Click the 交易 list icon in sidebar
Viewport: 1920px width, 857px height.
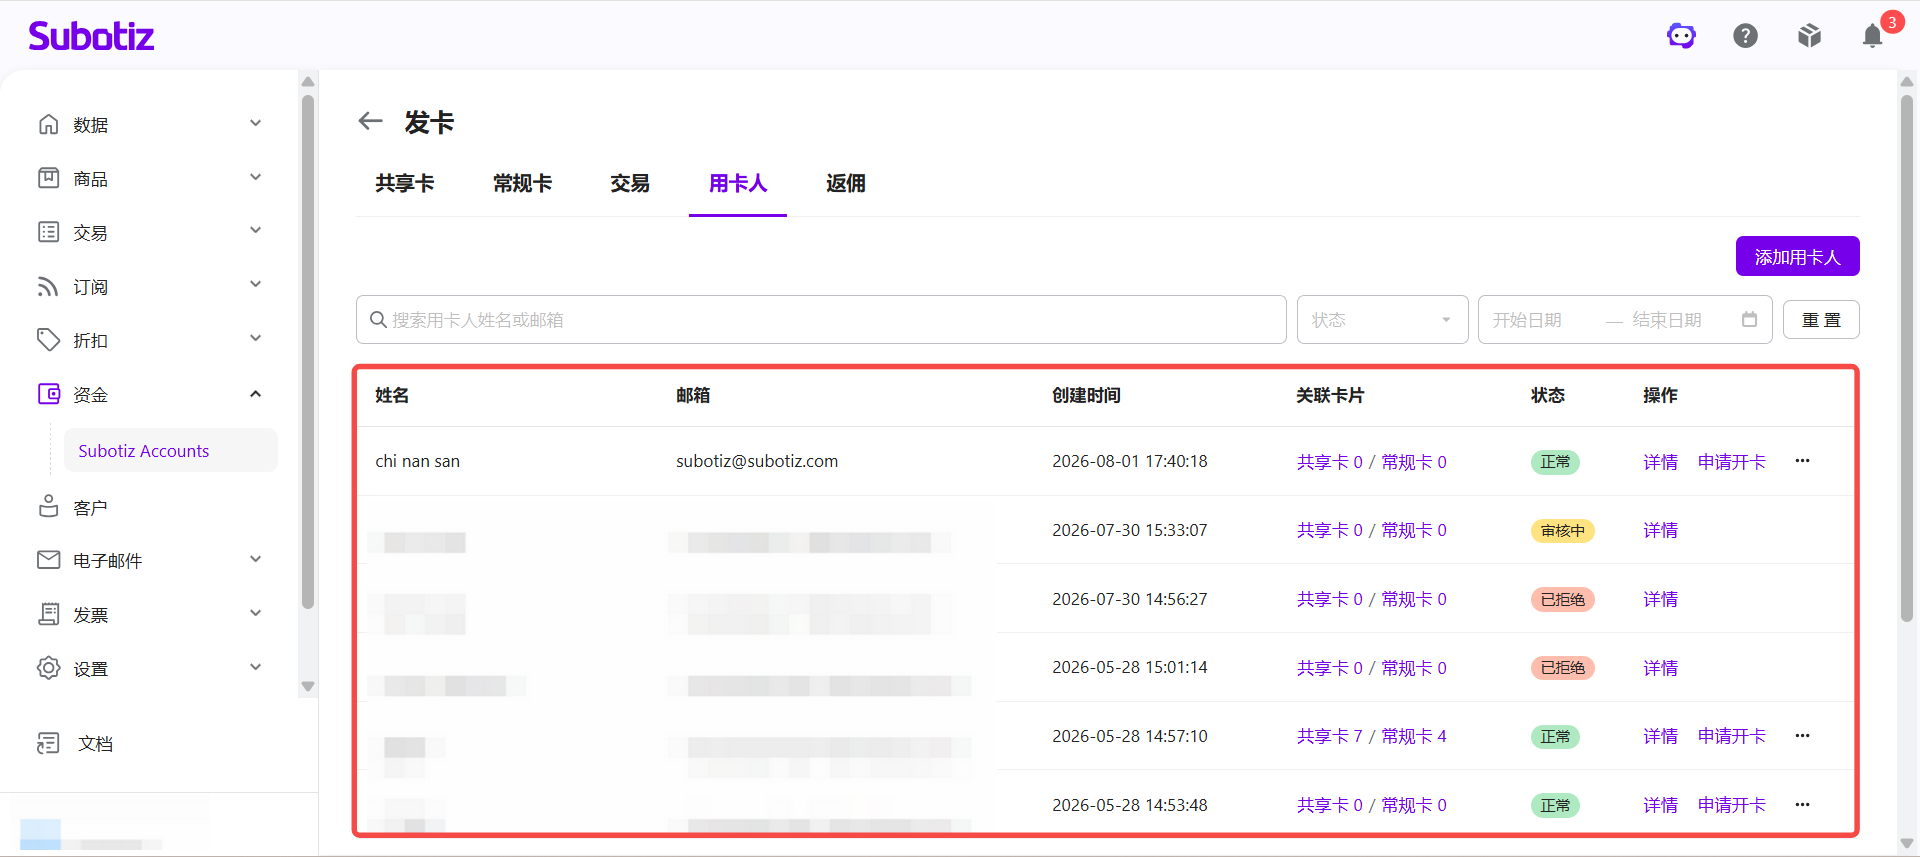[x=48, y=232]
